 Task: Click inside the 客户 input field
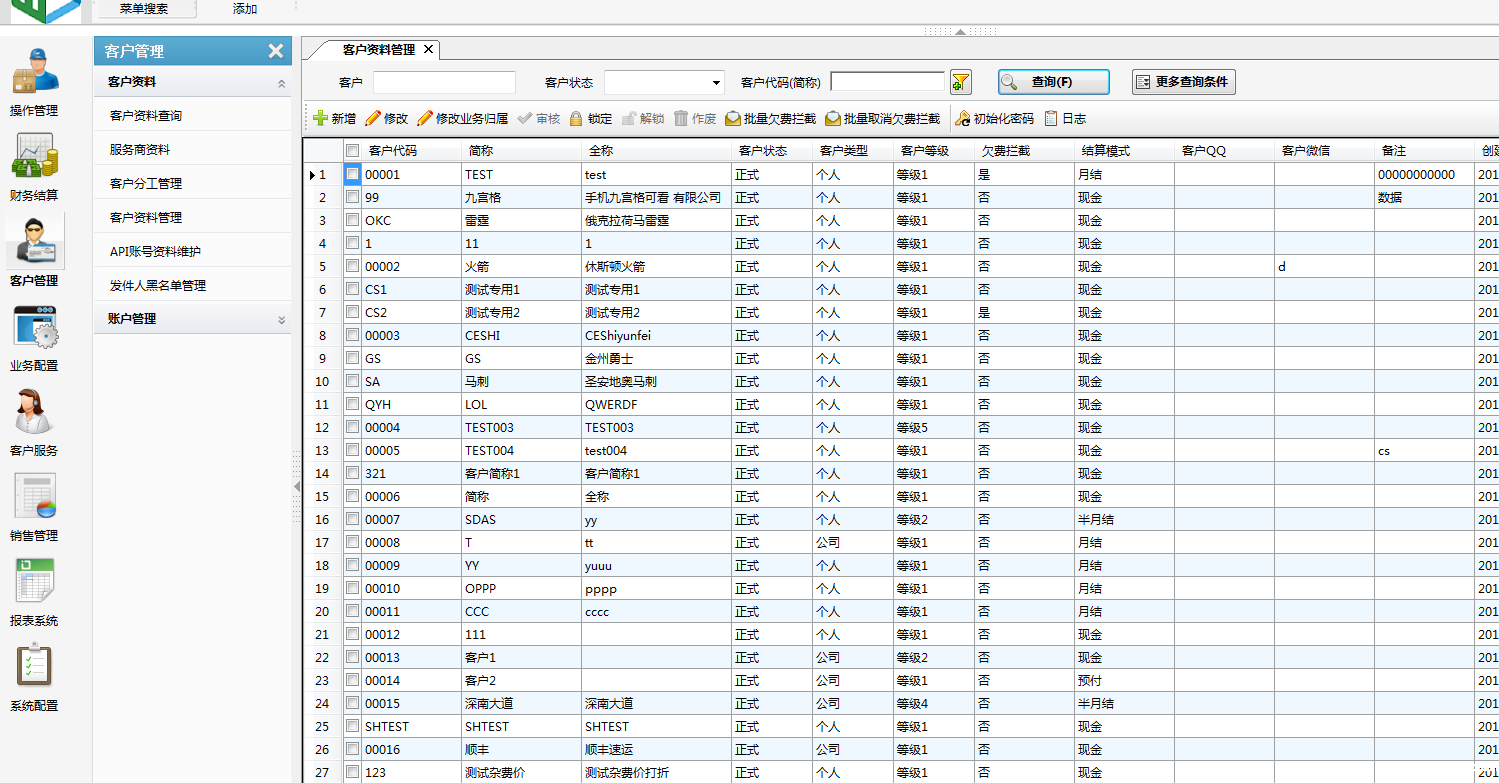444,82
